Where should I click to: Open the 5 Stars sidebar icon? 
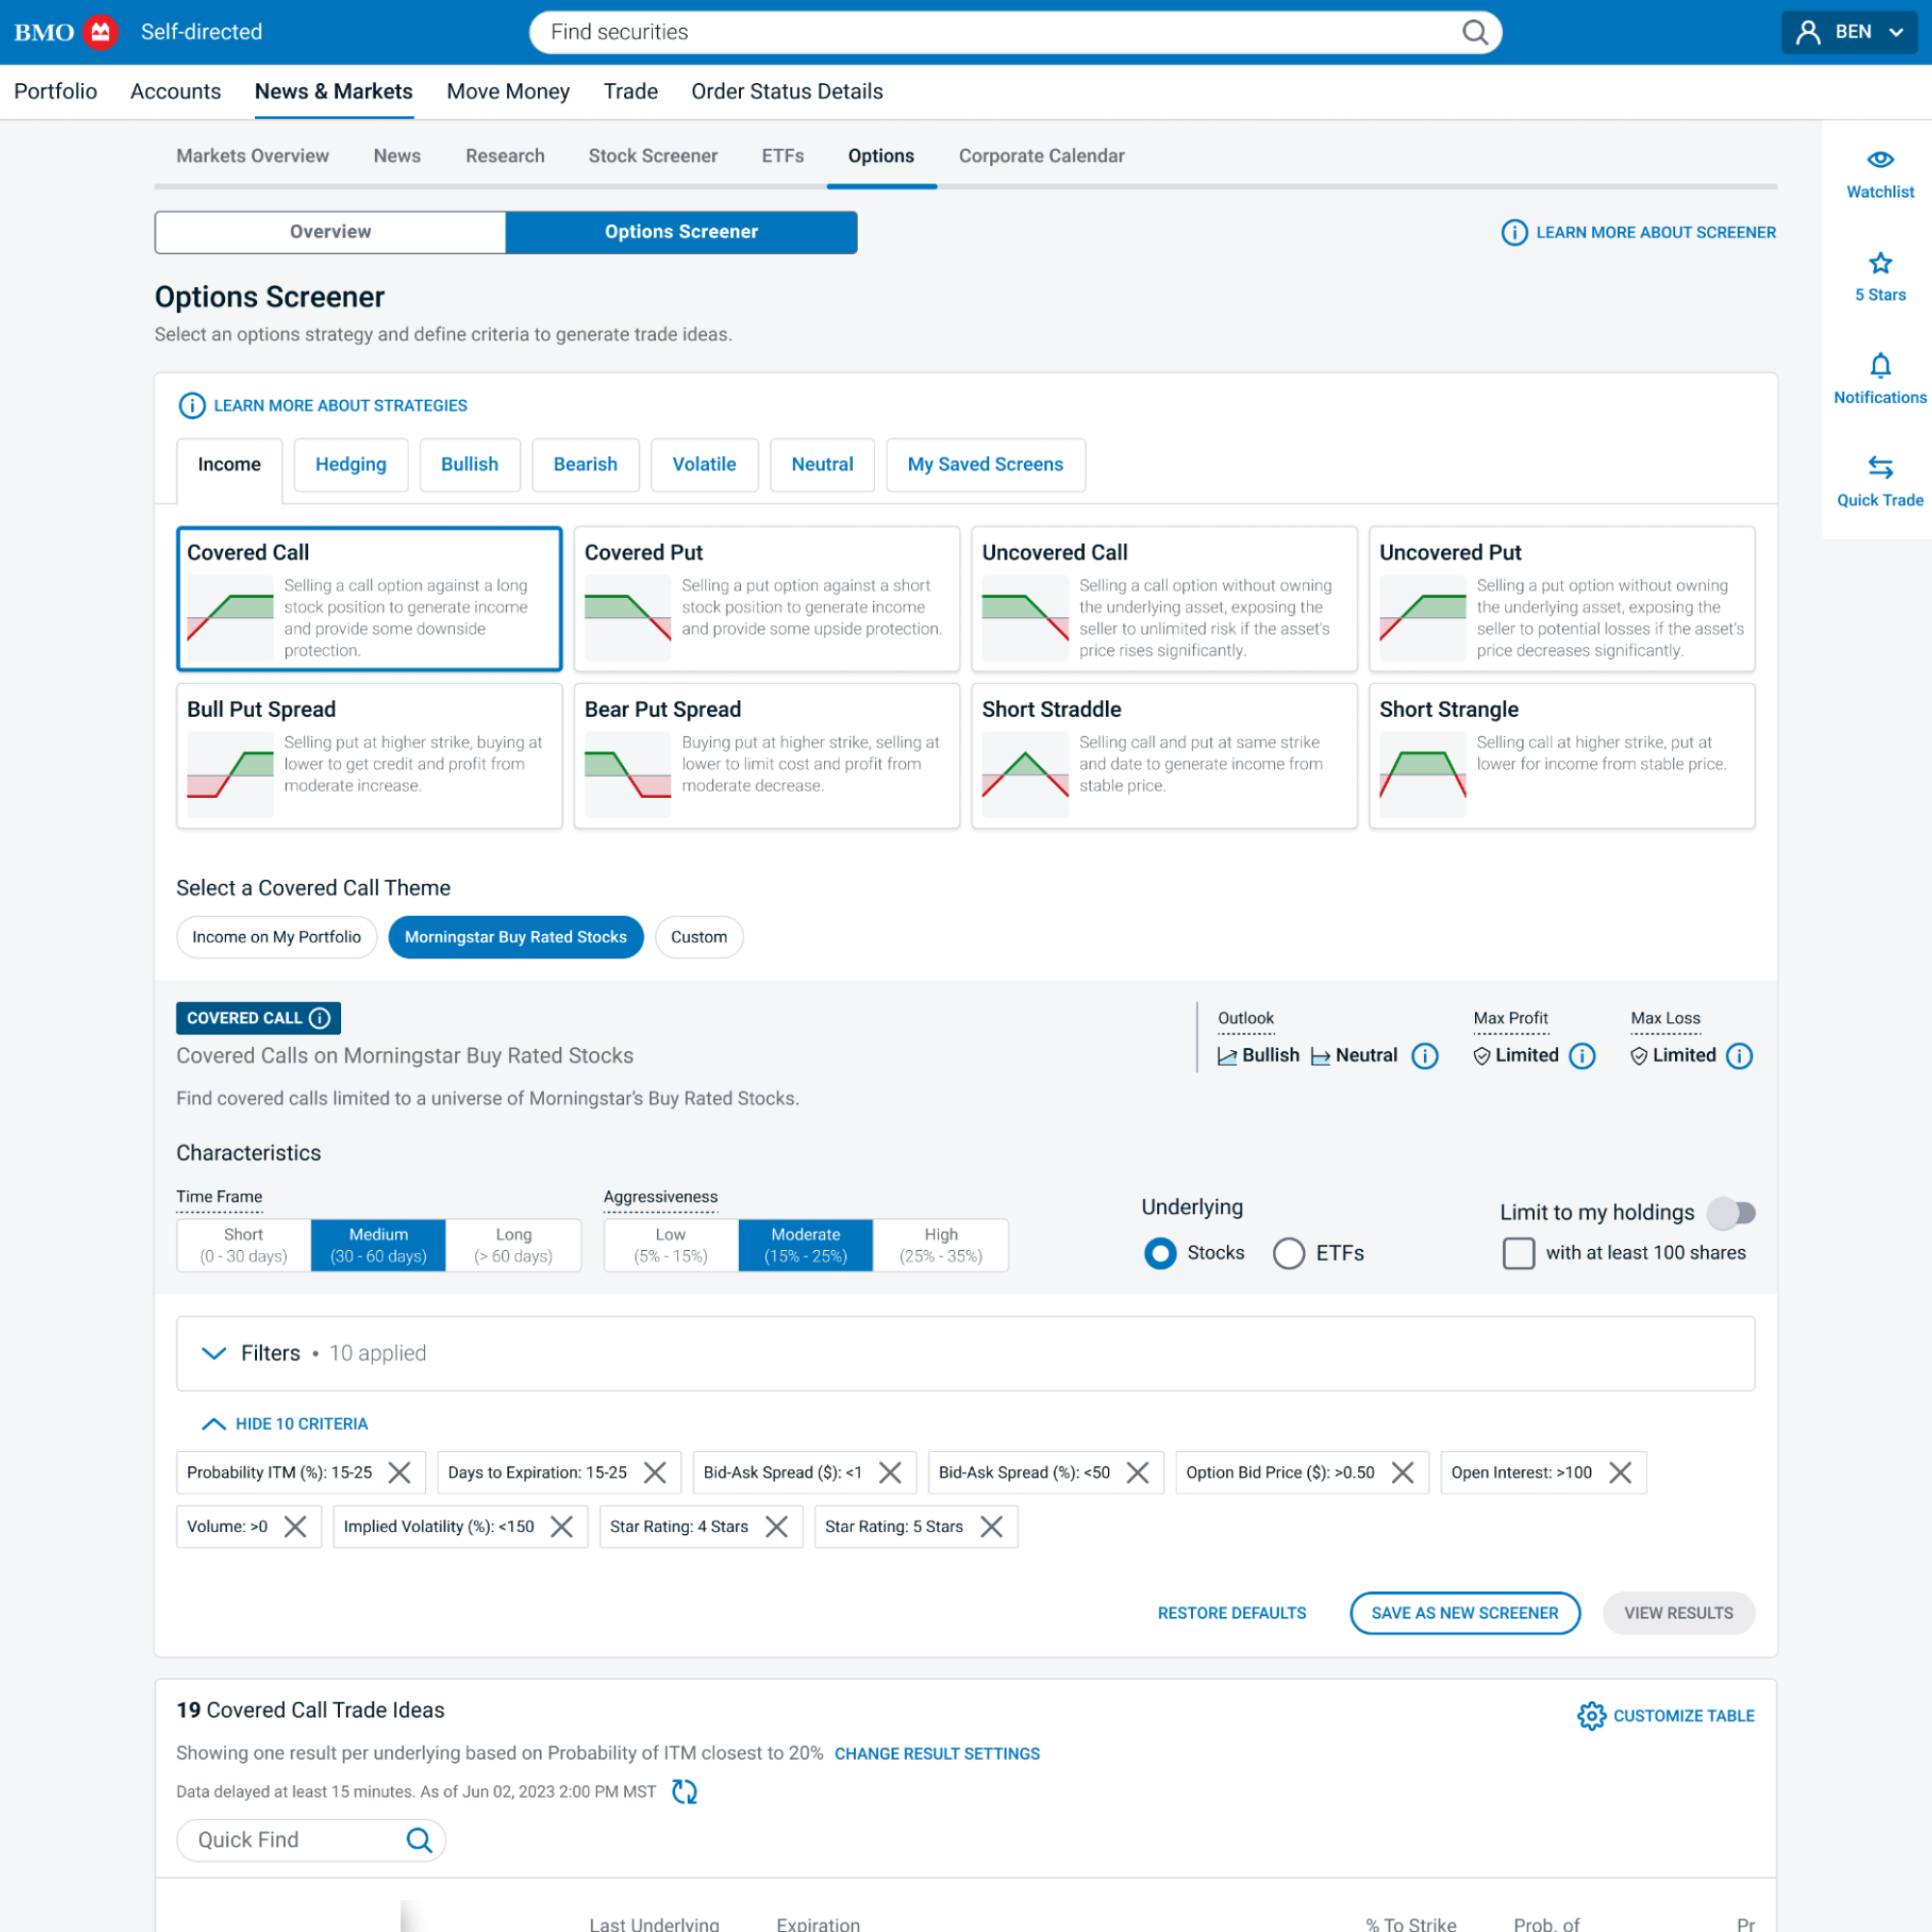point(1880,264)
